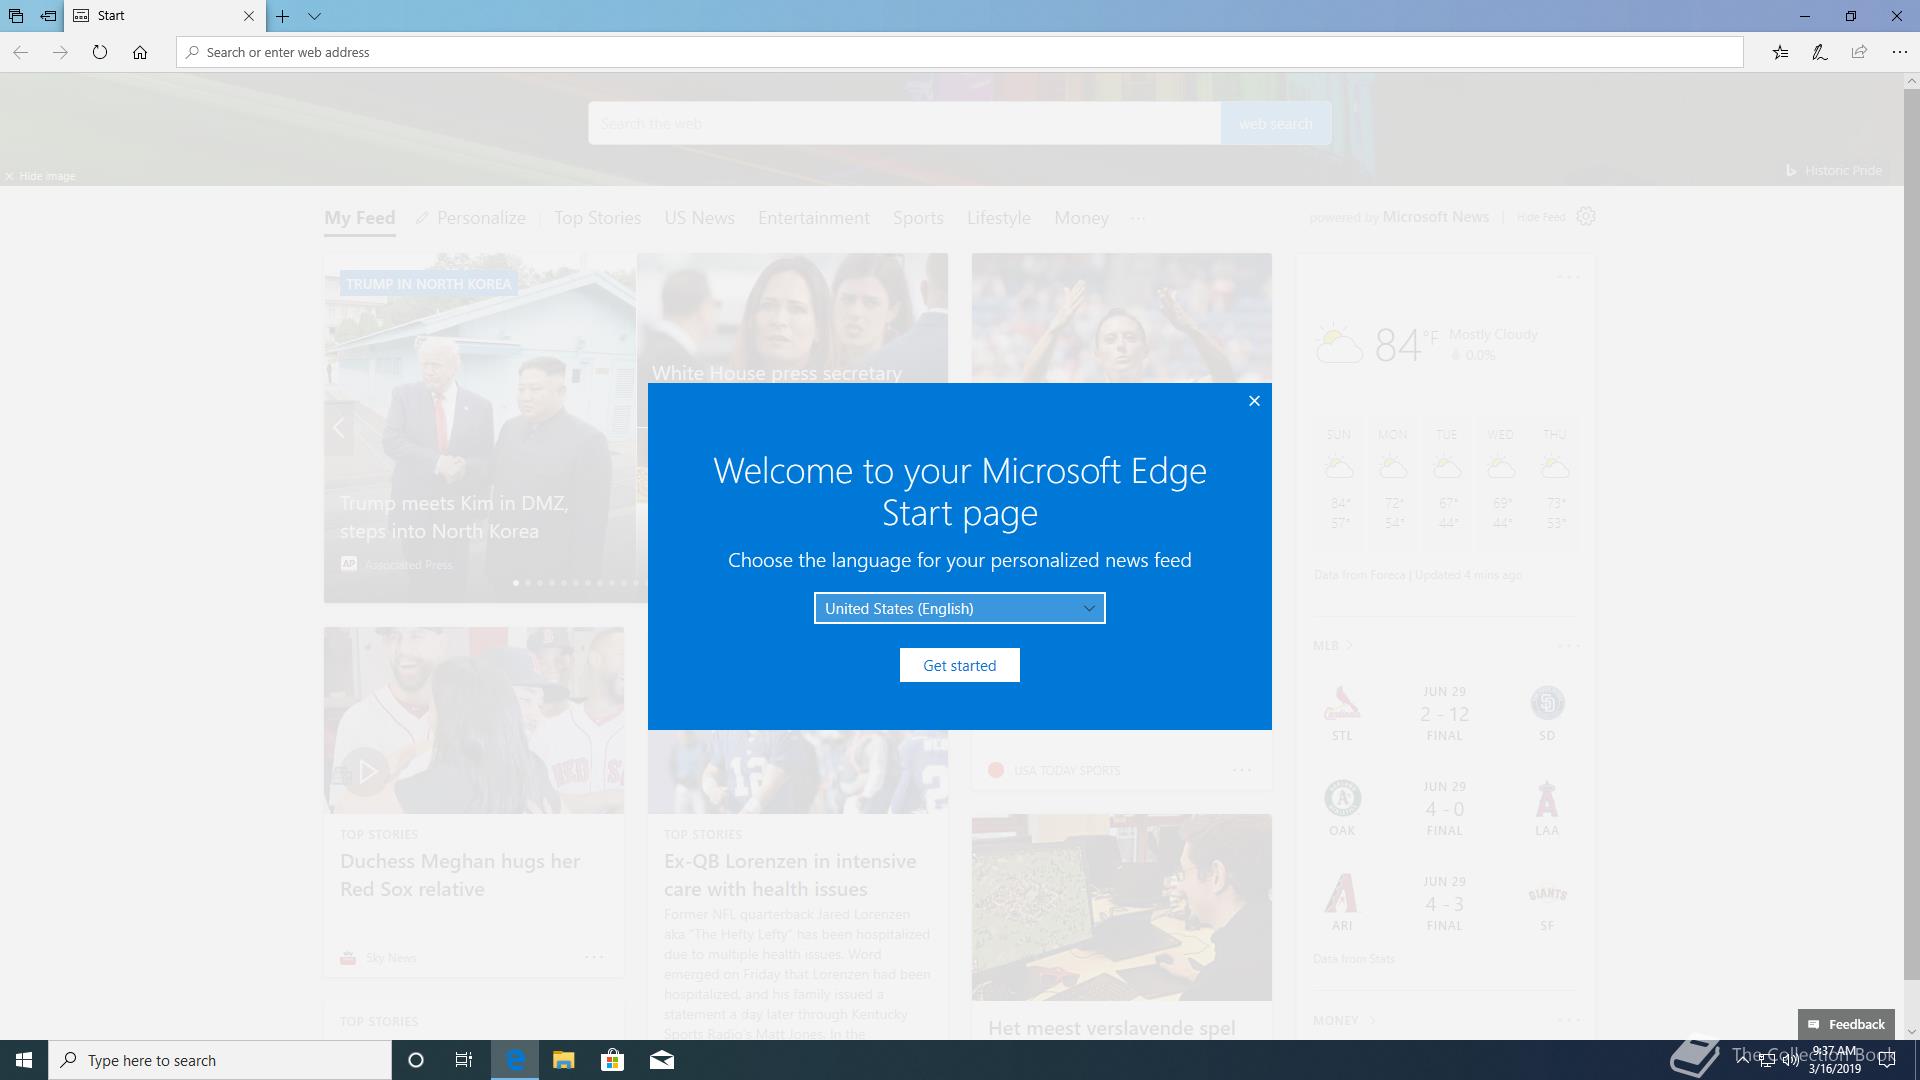The image size is (1920, 1080).
Task: Open Settings and more ellipsis
Action: 1900,52
